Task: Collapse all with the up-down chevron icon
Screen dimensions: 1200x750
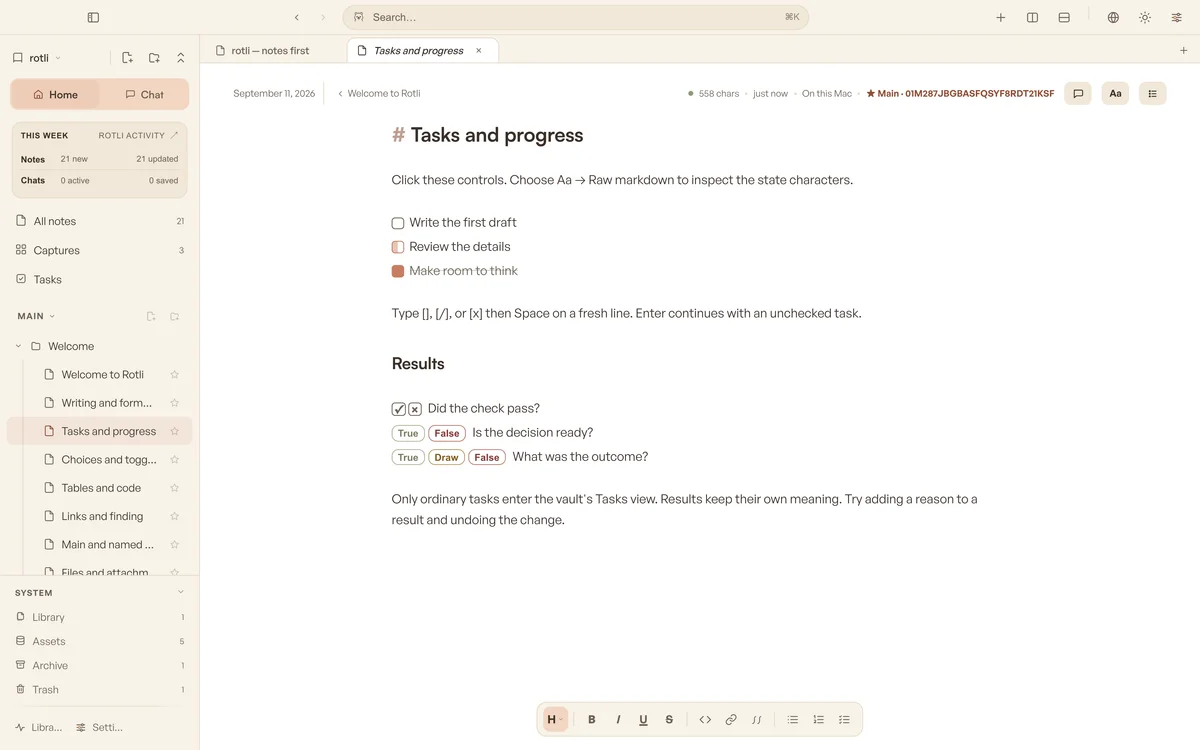Action: point(181,58)
